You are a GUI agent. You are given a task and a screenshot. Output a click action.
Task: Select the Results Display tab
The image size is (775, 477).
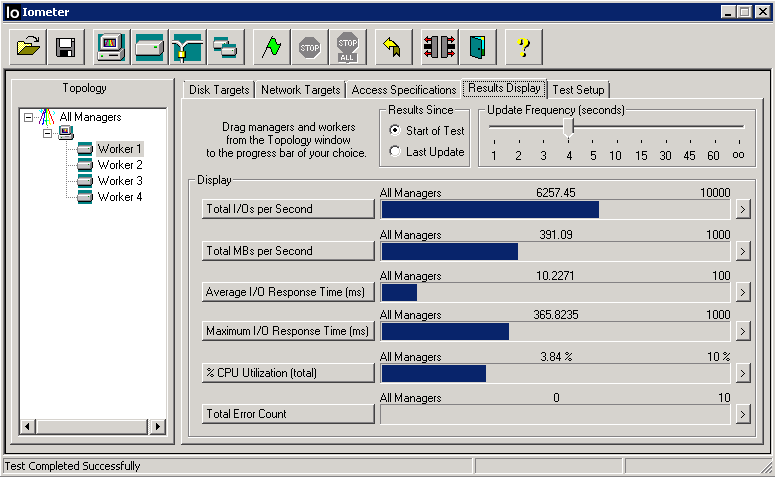pos(504,88)
